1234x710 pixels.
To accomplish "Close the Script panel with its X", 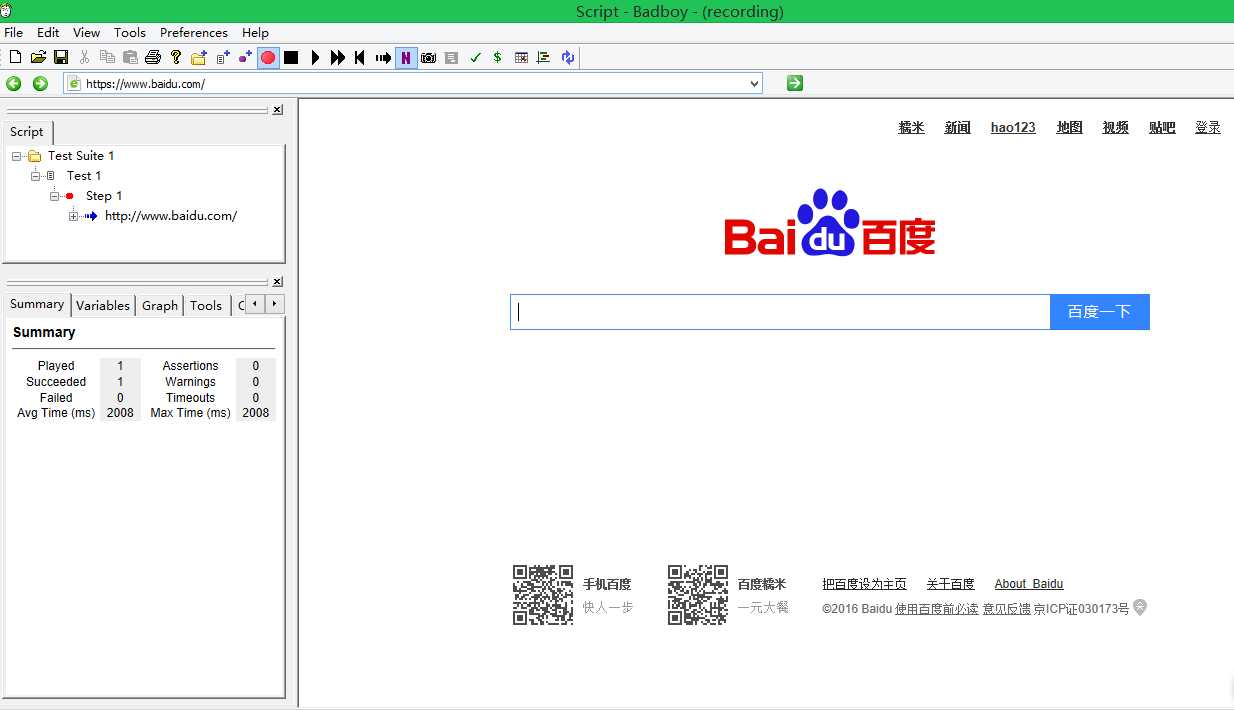I will [x=277, y=110].
